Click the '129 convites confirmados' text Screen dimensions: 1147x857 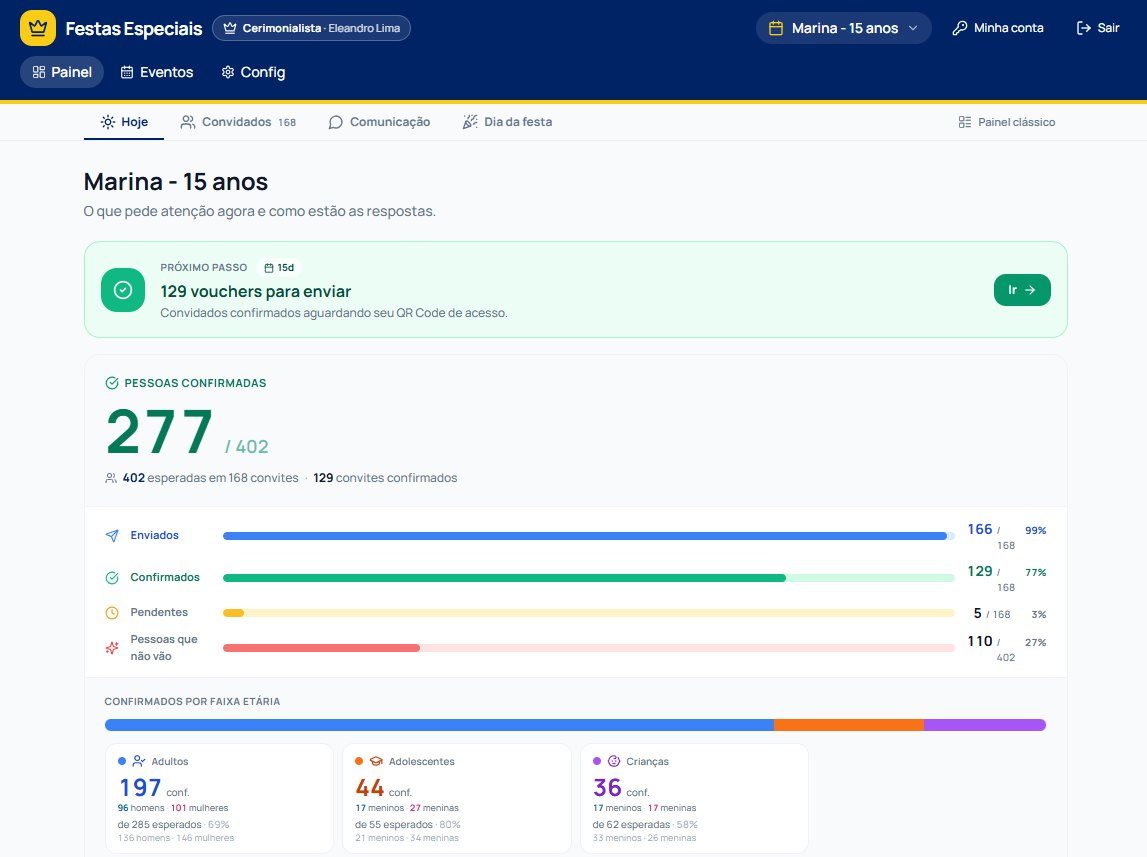(385, 478)
